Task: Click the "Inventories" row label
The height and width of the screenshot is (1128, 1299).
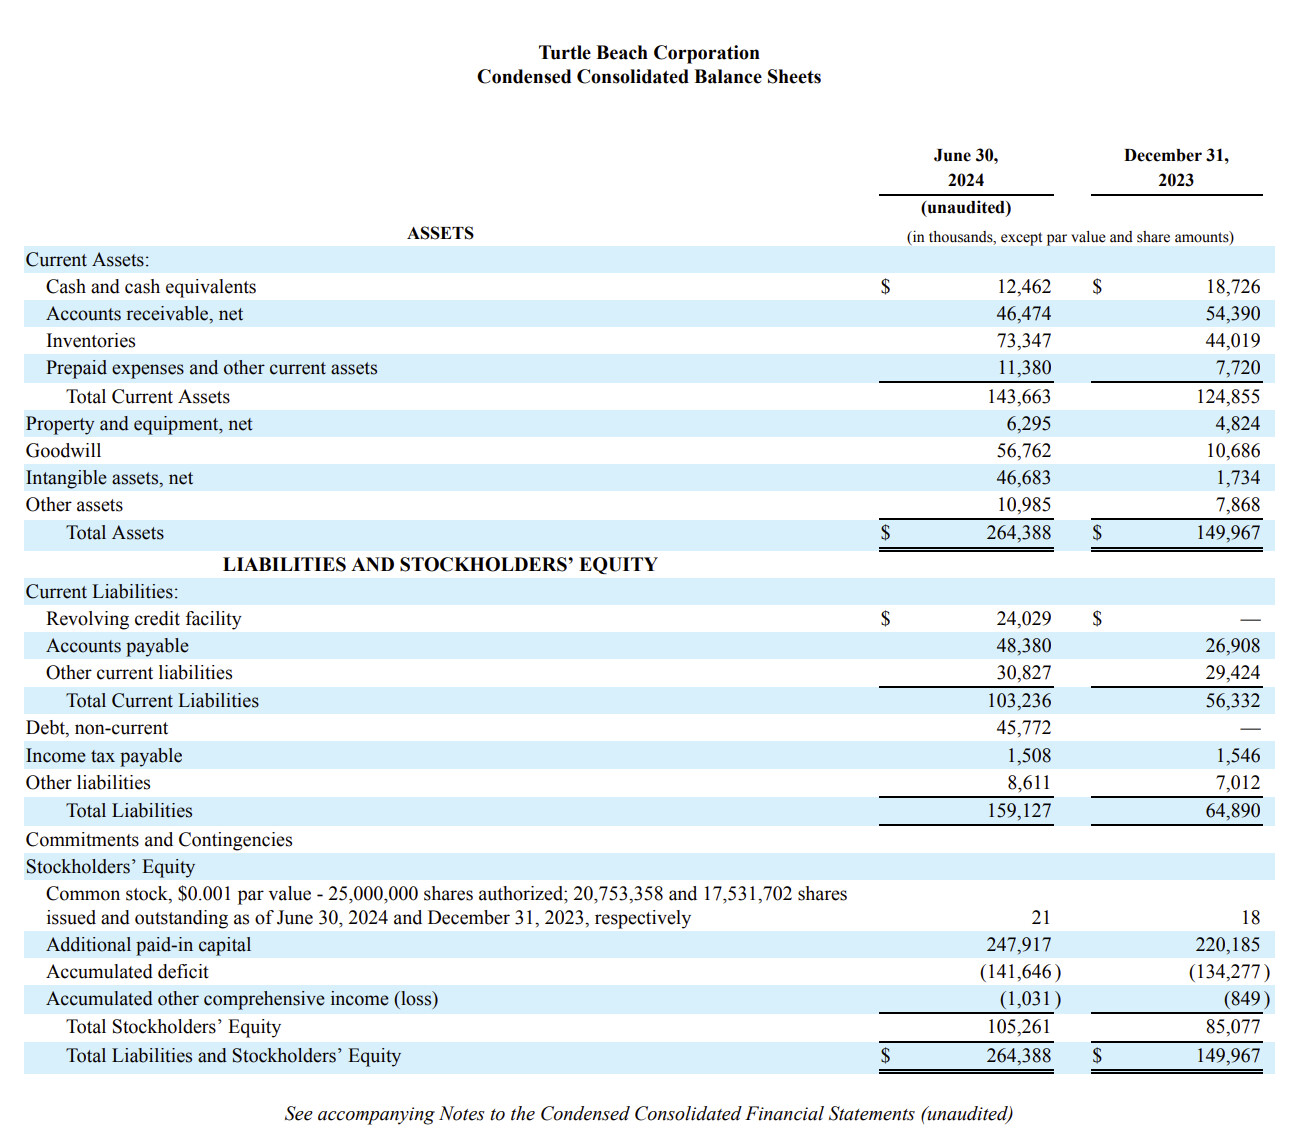Action: coord(90,341)
